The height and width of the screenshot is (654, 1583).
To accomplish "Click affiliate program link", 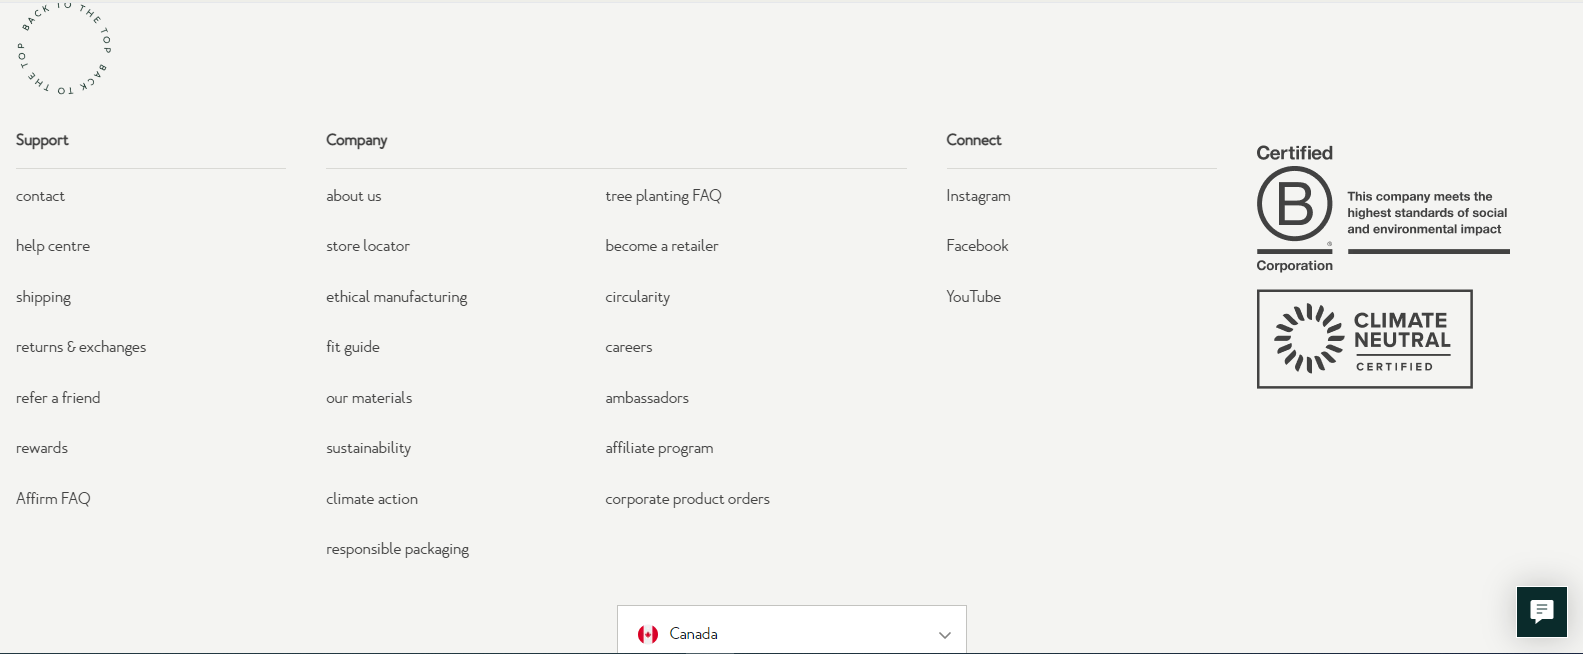I will [x=659, y=448].
